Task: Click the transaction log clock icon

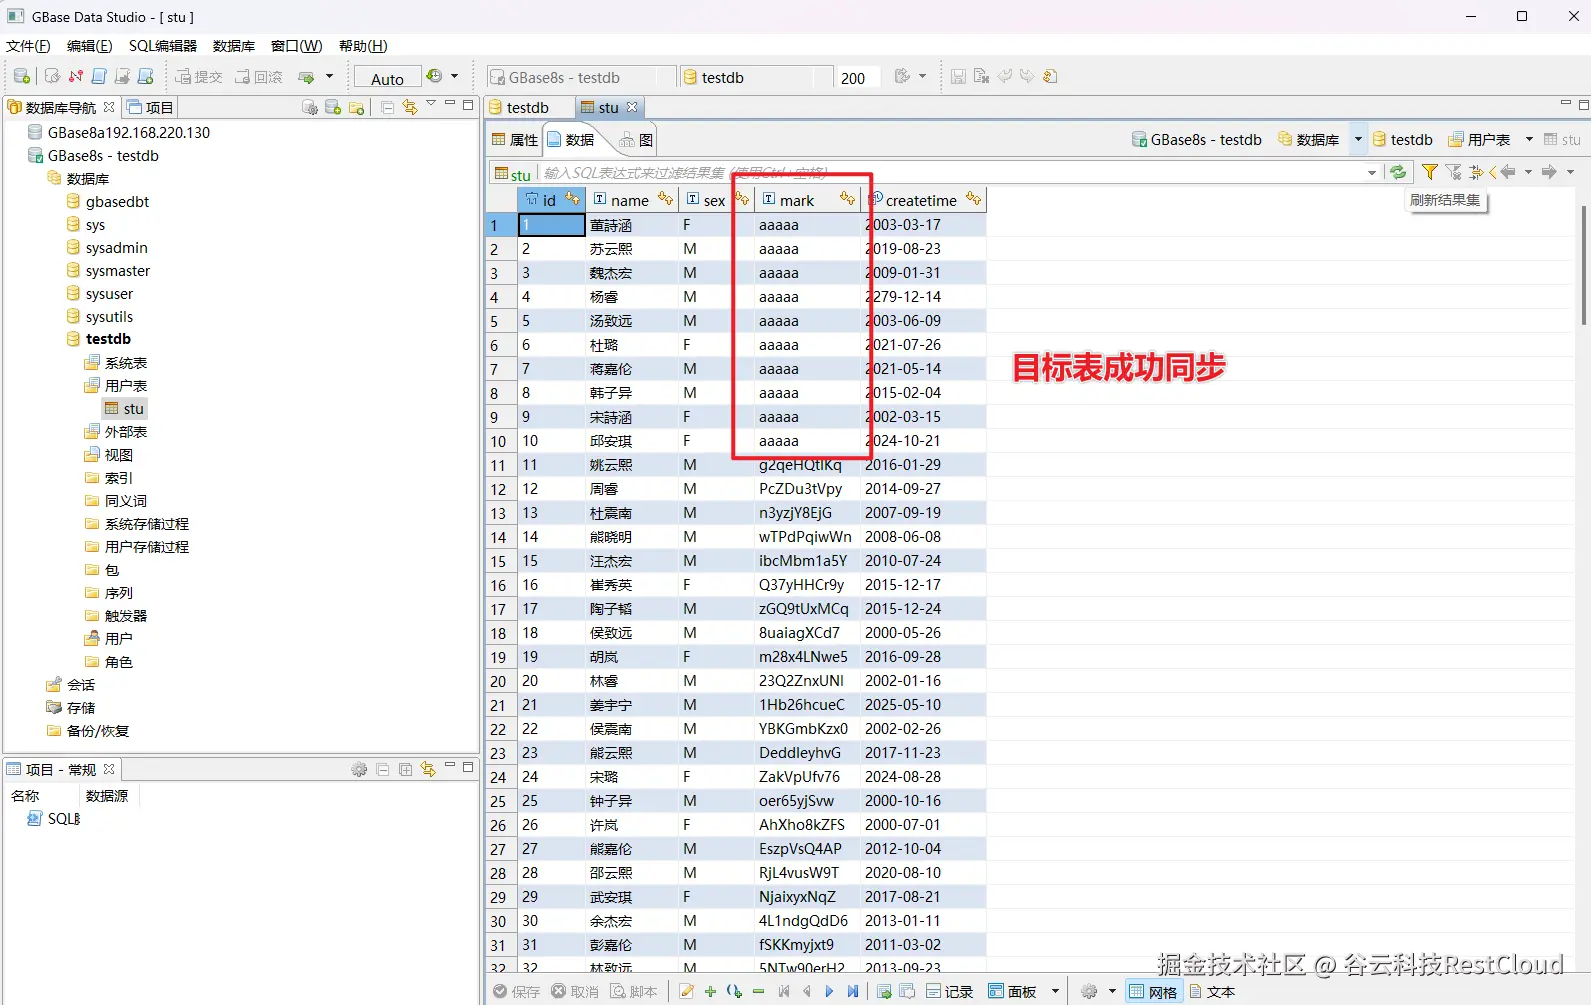Action: click(x=434, y=76)
